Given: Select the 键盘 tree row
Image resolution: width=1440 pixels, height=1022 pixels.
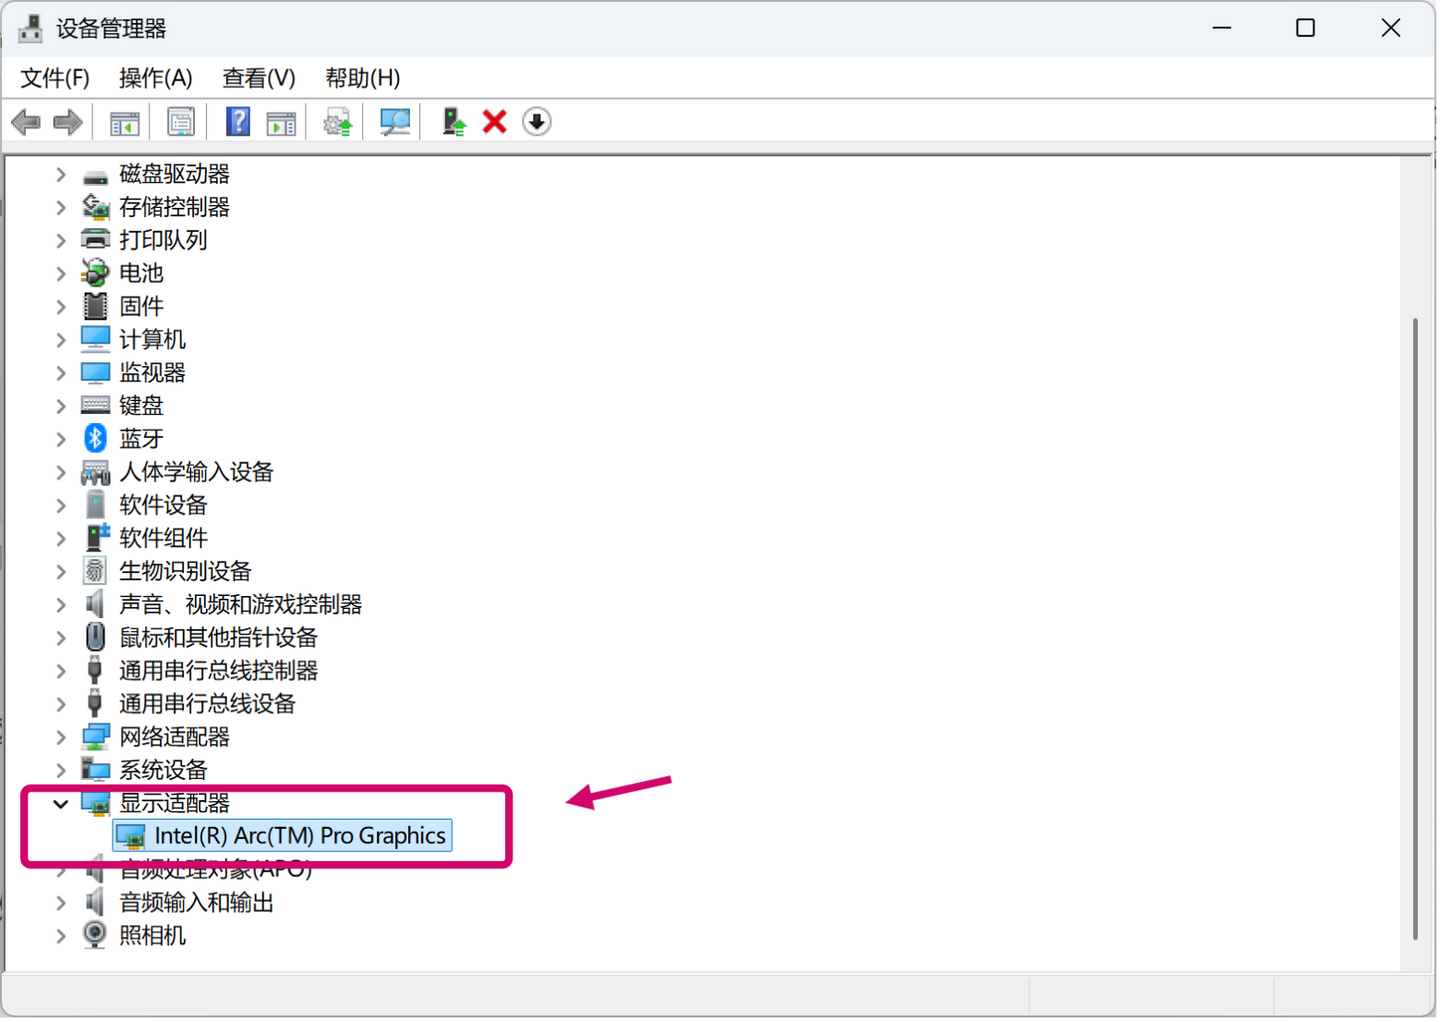Looking at the screenshot, I should click(141, 407).
